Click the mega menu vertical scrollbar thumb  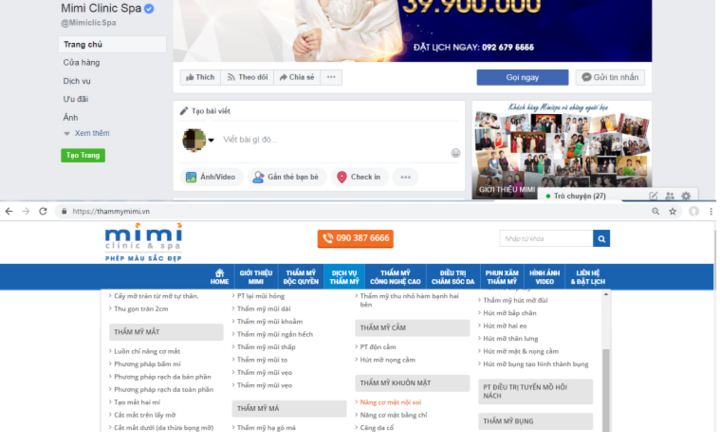[x=606, y=390]
